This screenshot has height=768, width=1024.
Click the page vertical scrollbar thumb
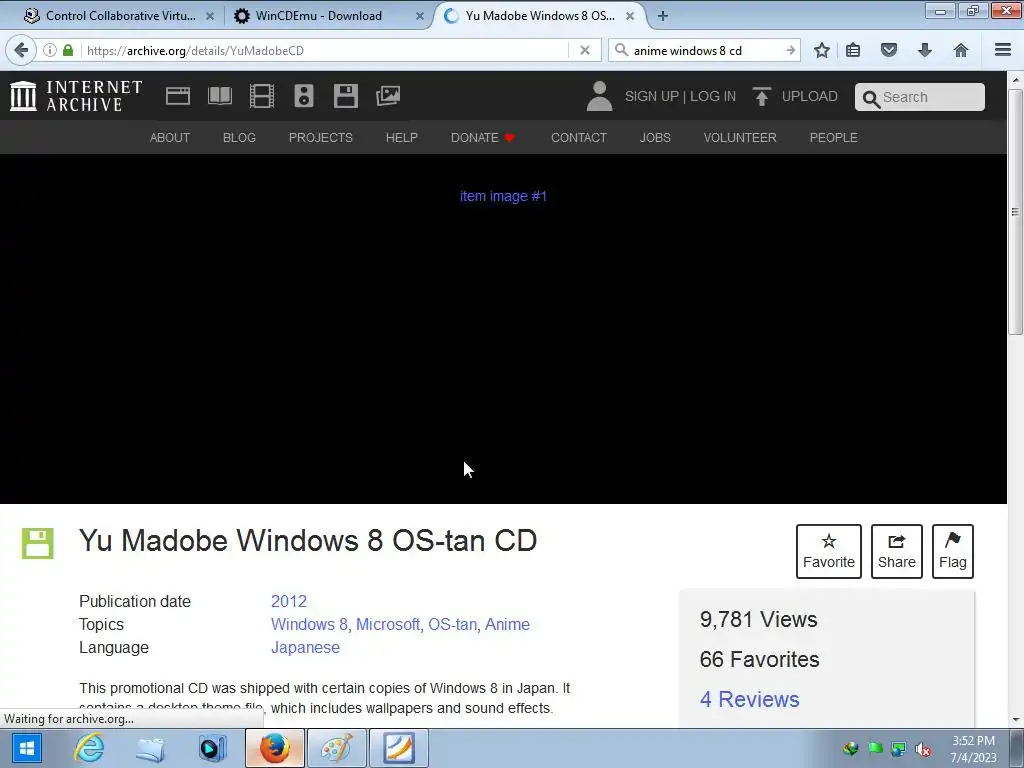pyautogui.click(x=1015, y=212)
